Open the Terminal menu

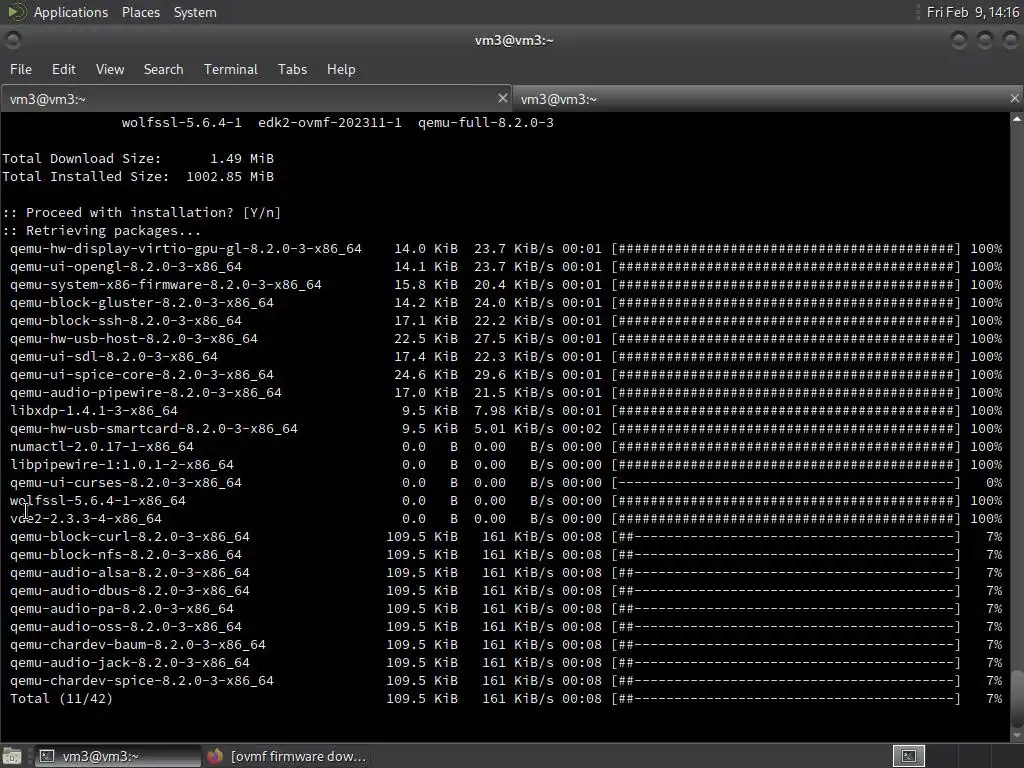[x=231, y=69]
